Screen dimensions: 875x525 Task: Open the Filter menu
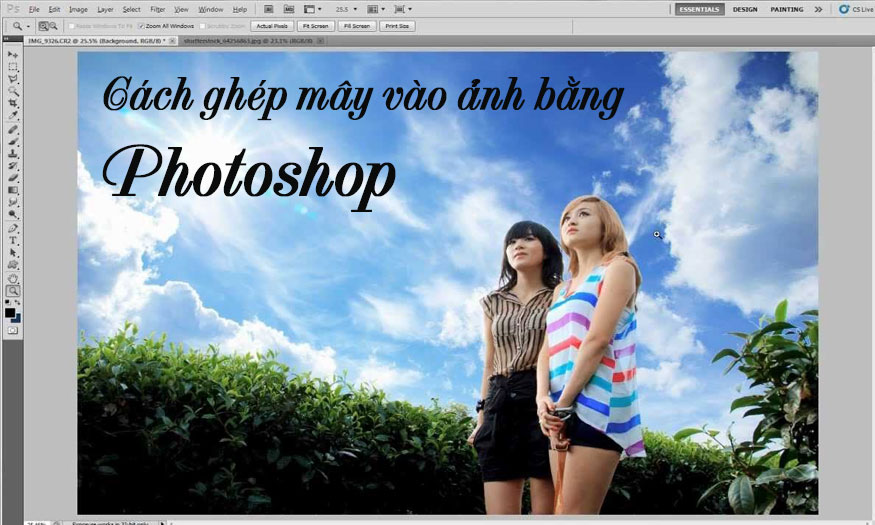158,9
